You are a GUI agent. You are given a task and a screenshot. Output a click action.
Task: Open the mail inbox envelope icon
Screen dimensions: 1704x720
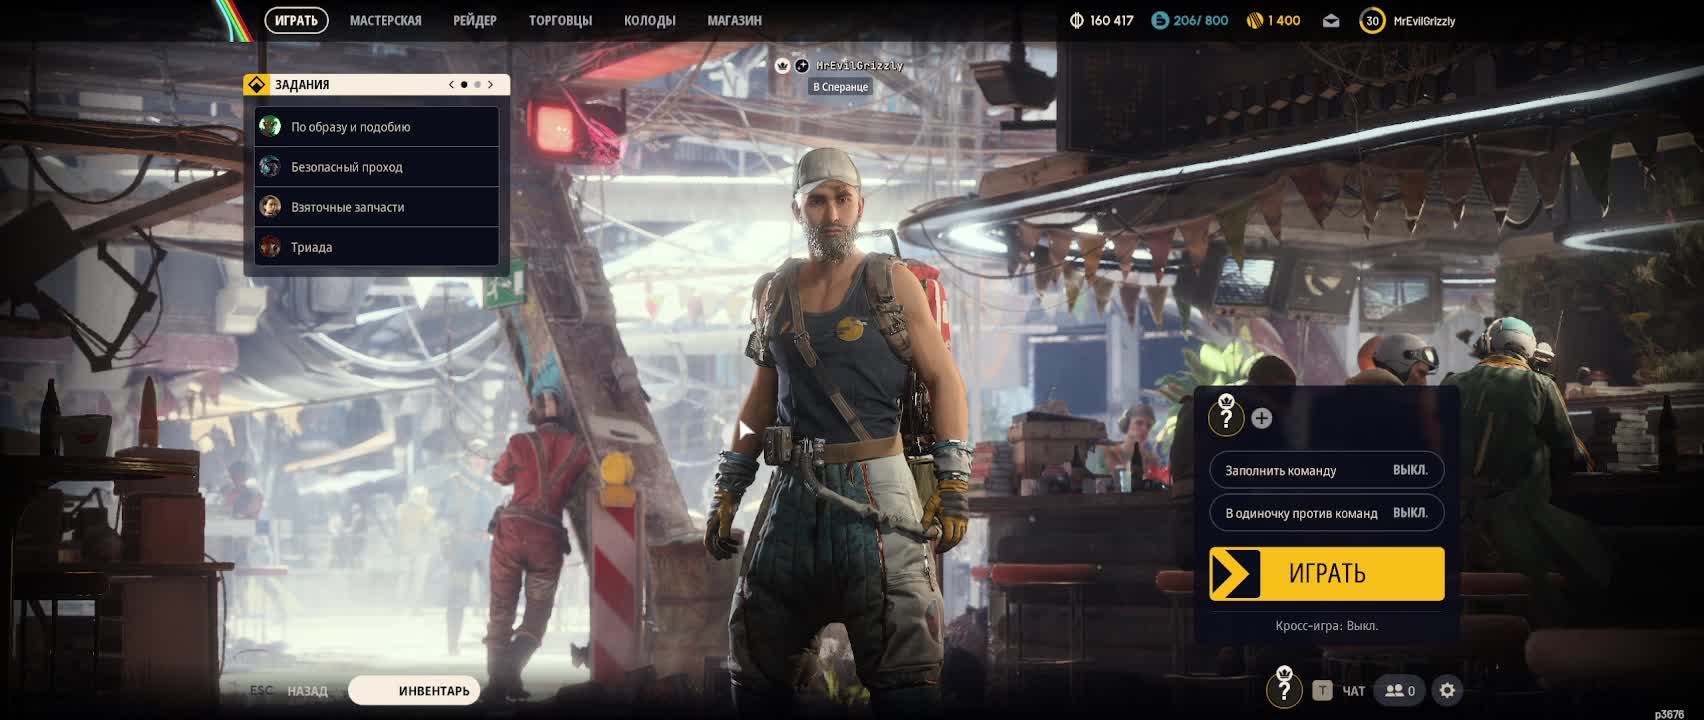pos(1330,20)
